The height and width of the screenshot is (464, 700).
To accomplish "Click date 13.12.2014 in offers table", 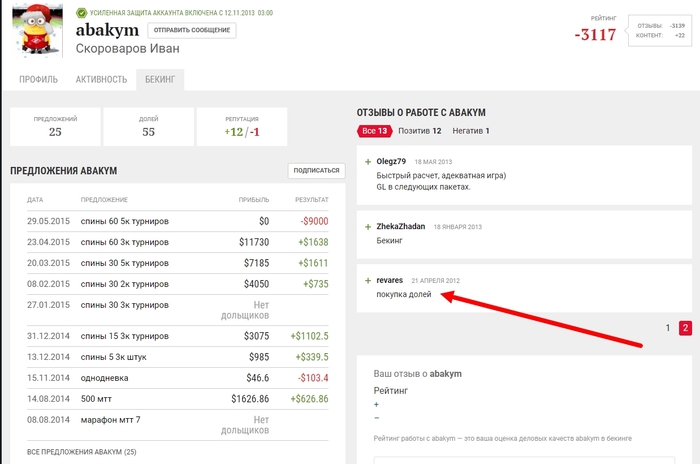I will click(48, 357).
